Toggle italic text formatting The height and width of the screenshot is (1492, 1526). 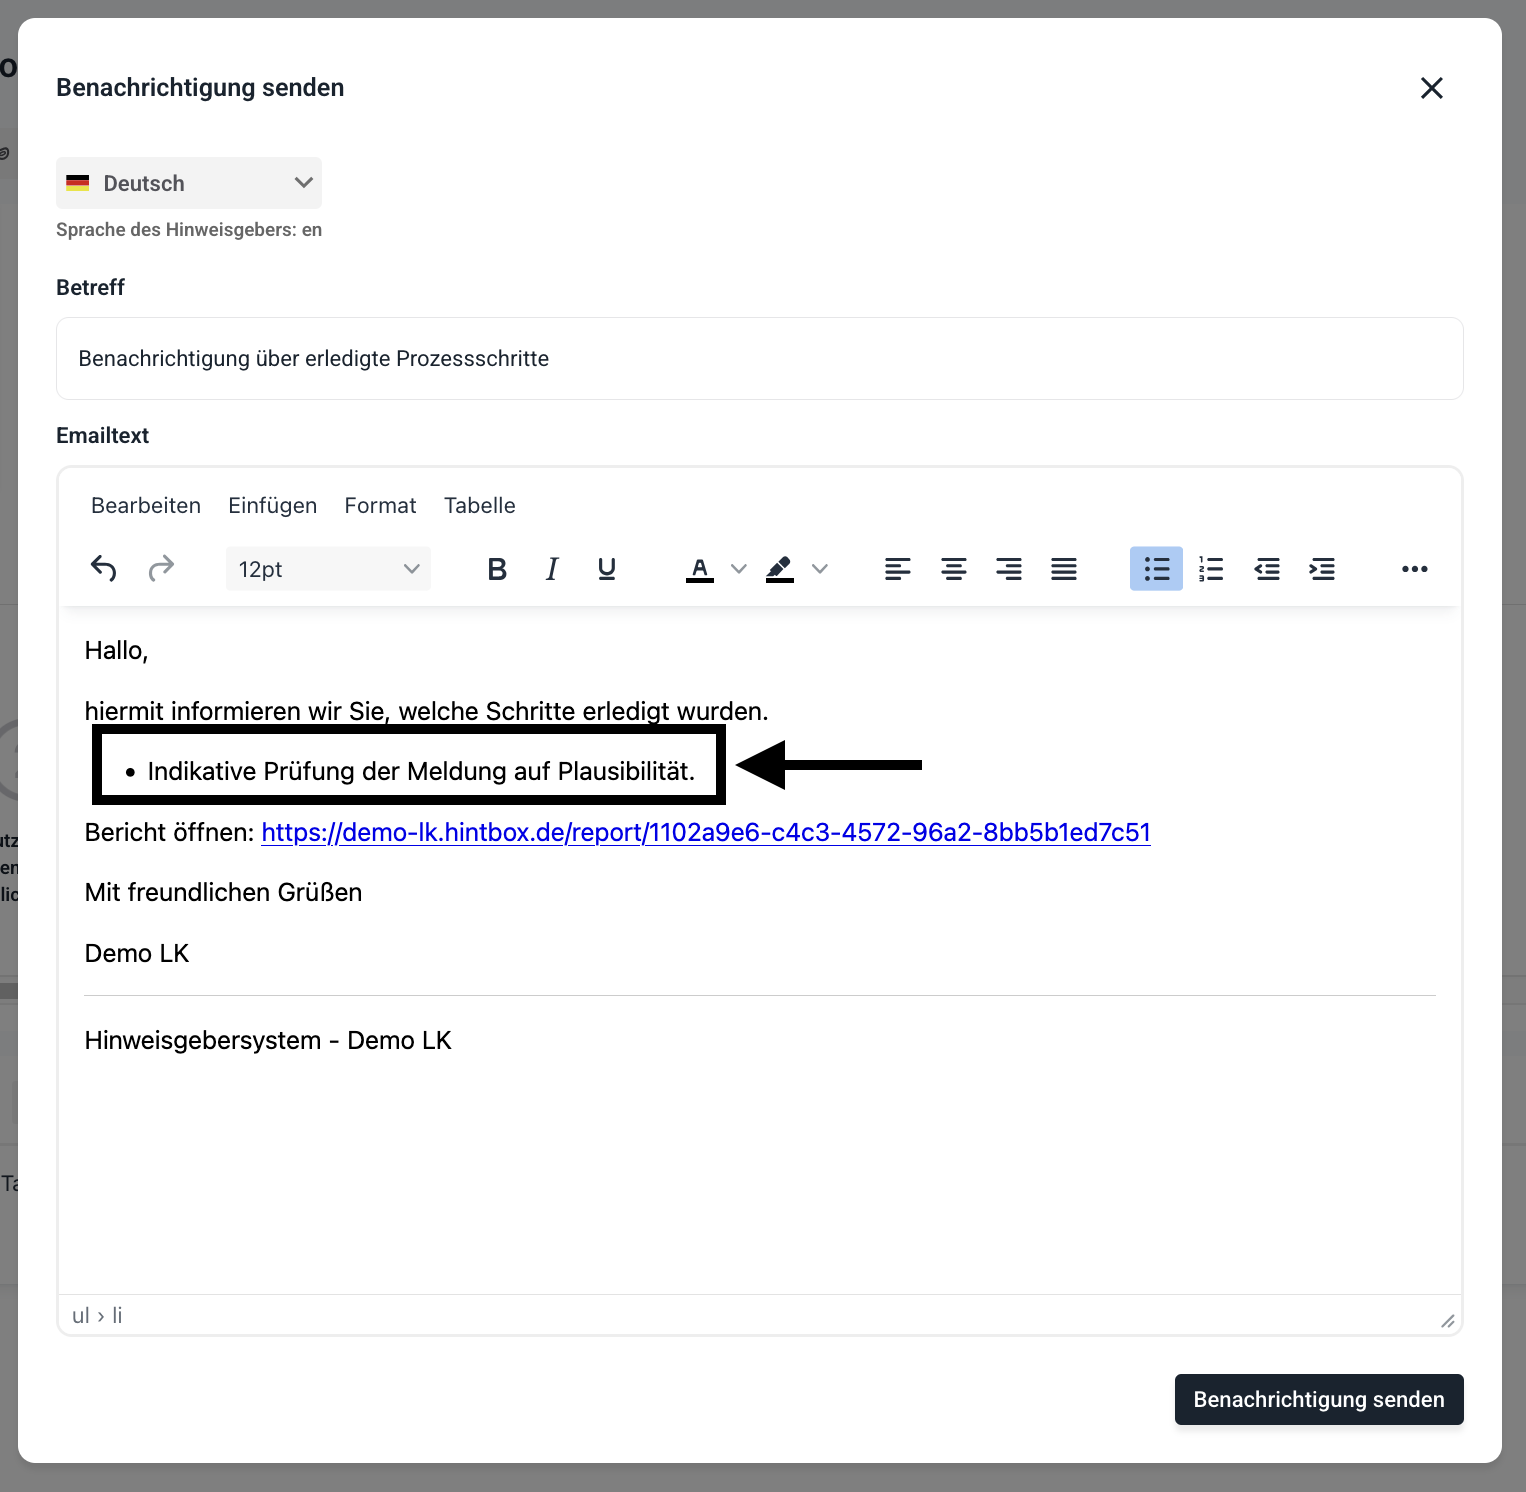(552, 569)
